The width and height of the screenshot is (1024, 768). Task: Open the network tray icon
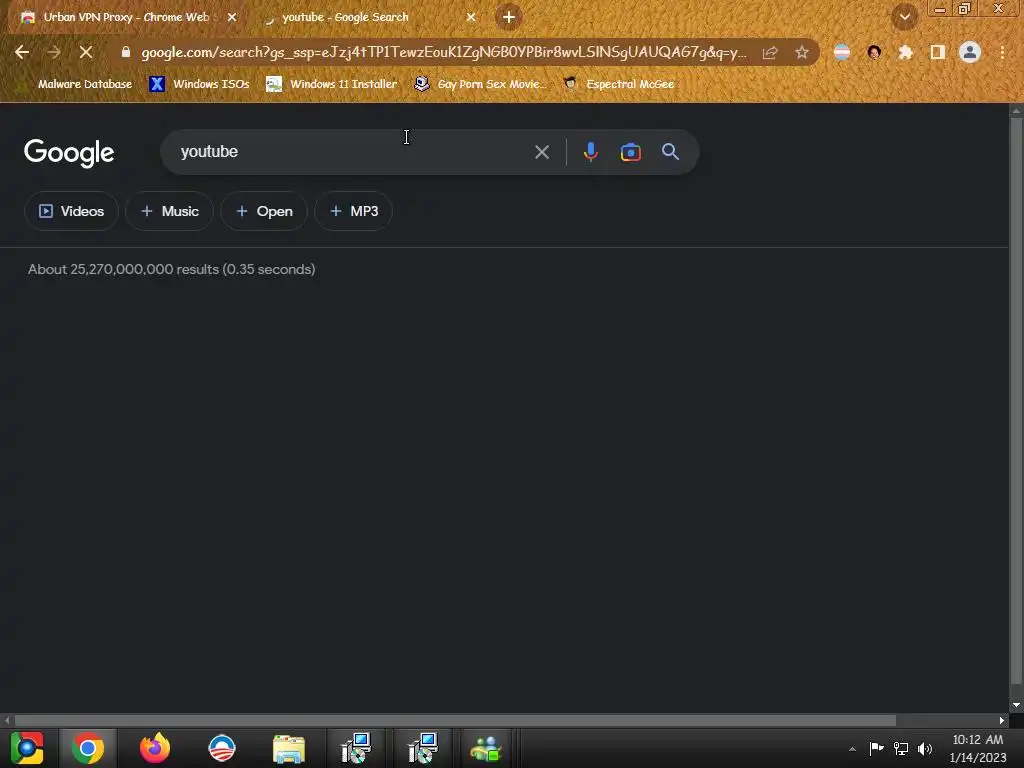click(901, 748)
